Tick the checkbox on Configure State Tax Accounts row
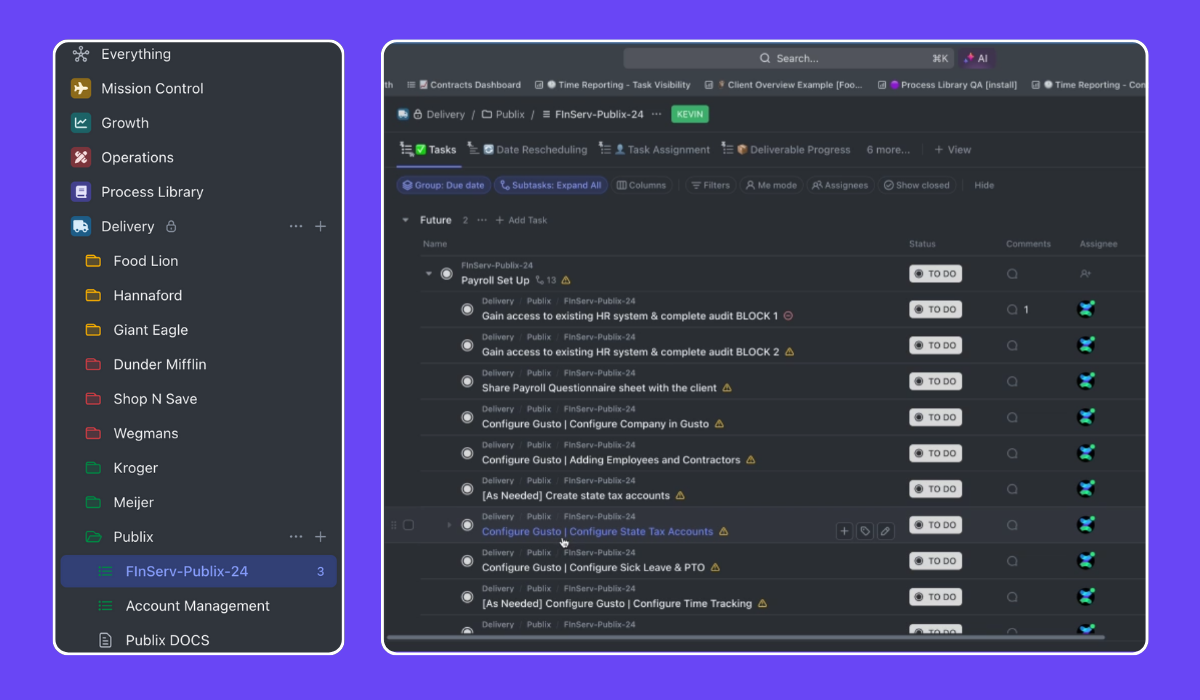This screenshot has width=1200, height=700. [408, 525]
